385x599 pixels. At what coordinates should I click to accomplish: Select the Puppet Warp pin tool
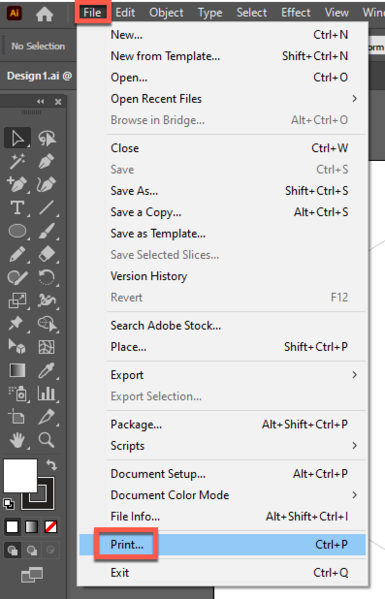point(16,324)
